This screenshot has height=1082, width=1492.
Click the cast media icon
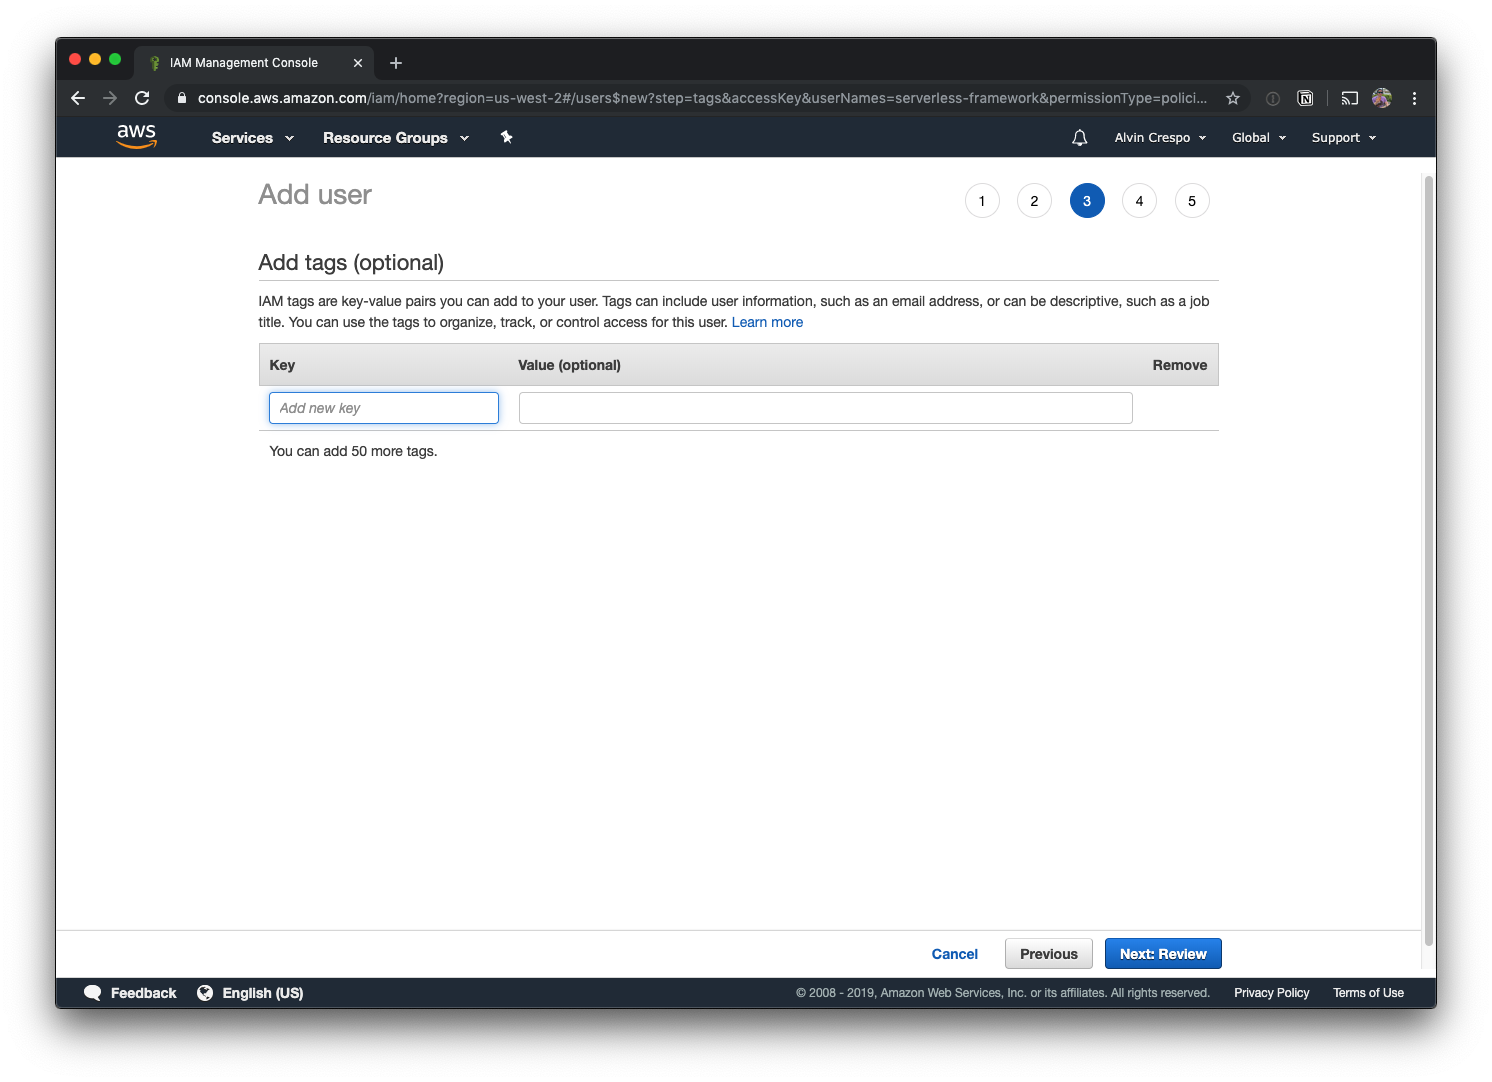[x=1349, y=98]
